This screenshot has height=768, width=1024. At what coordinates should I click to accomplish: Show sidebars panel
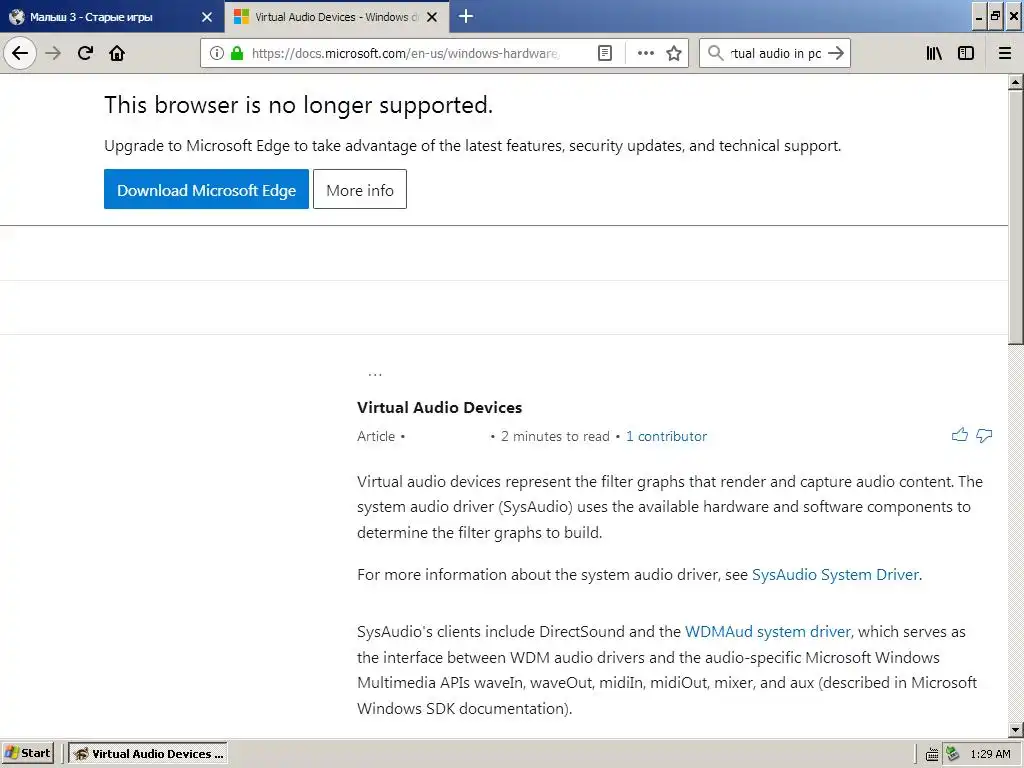point(966,53)
